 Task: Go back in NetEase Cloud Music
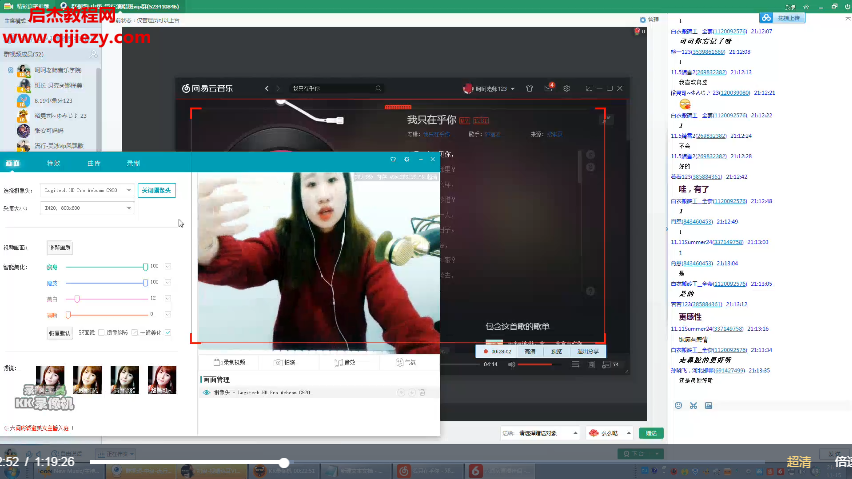[x=267, y=88]
